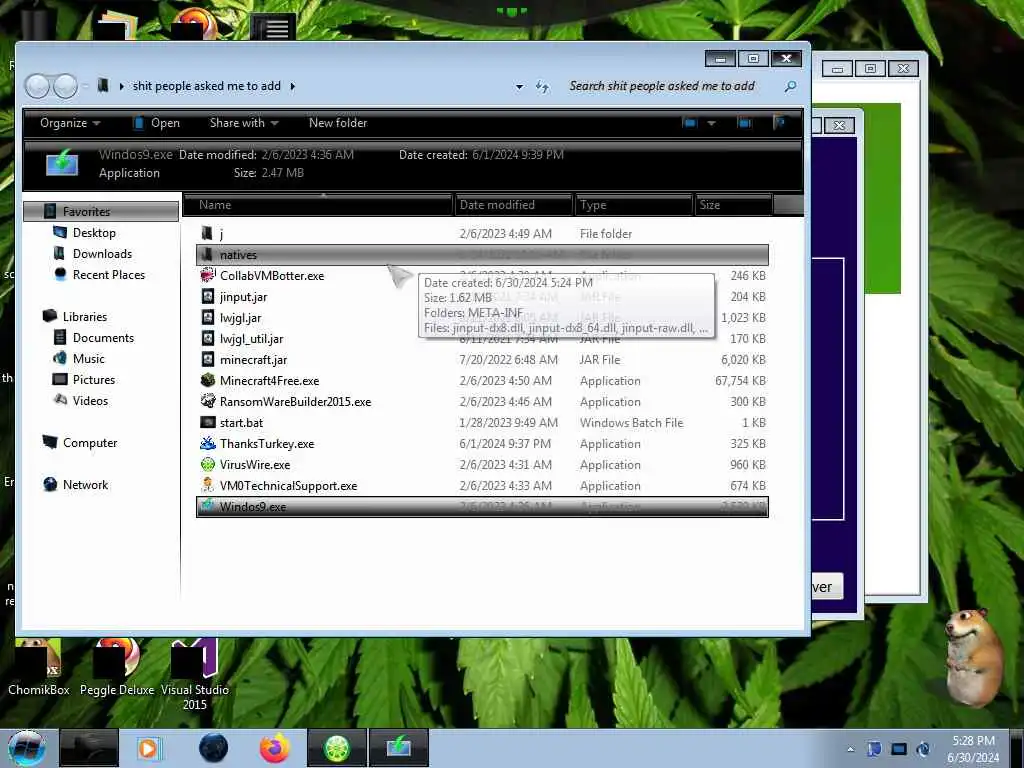This screenshot has width=1024, height=768.
Task: Expand breadcrumb arrow before folder name
Action: (x=121, y=86)
